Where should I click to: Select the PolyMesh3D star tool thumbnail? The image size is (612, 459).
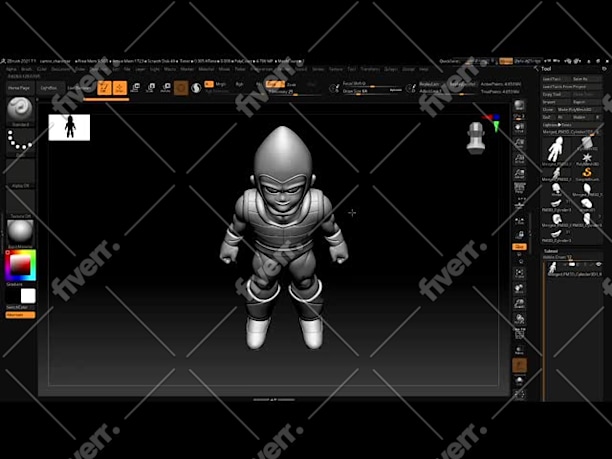[x=587, y=158]
